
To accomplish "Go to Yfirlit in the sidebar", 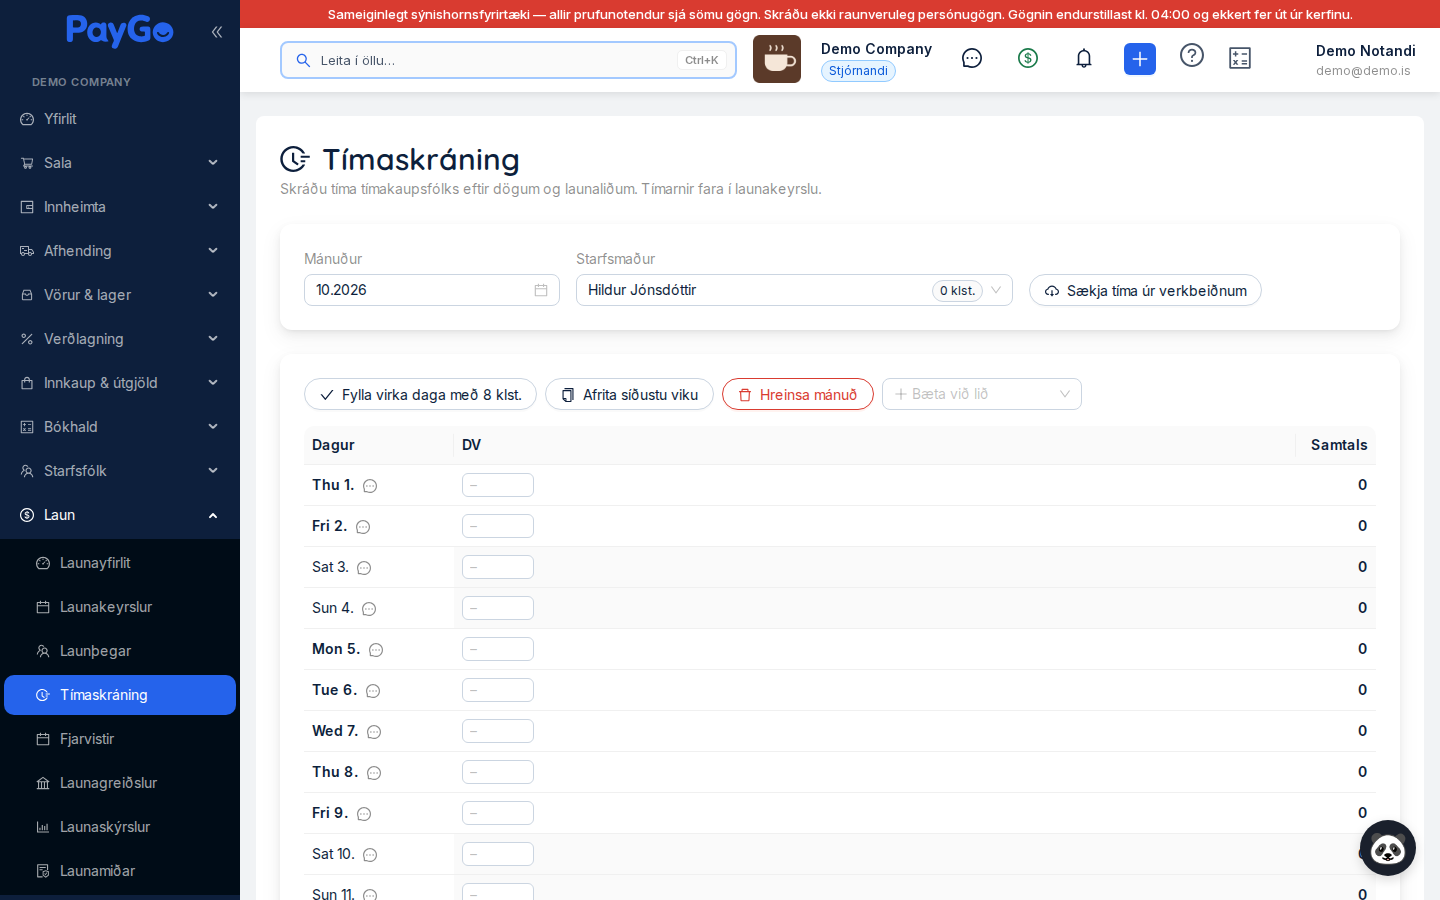I will tap(120, 119).
